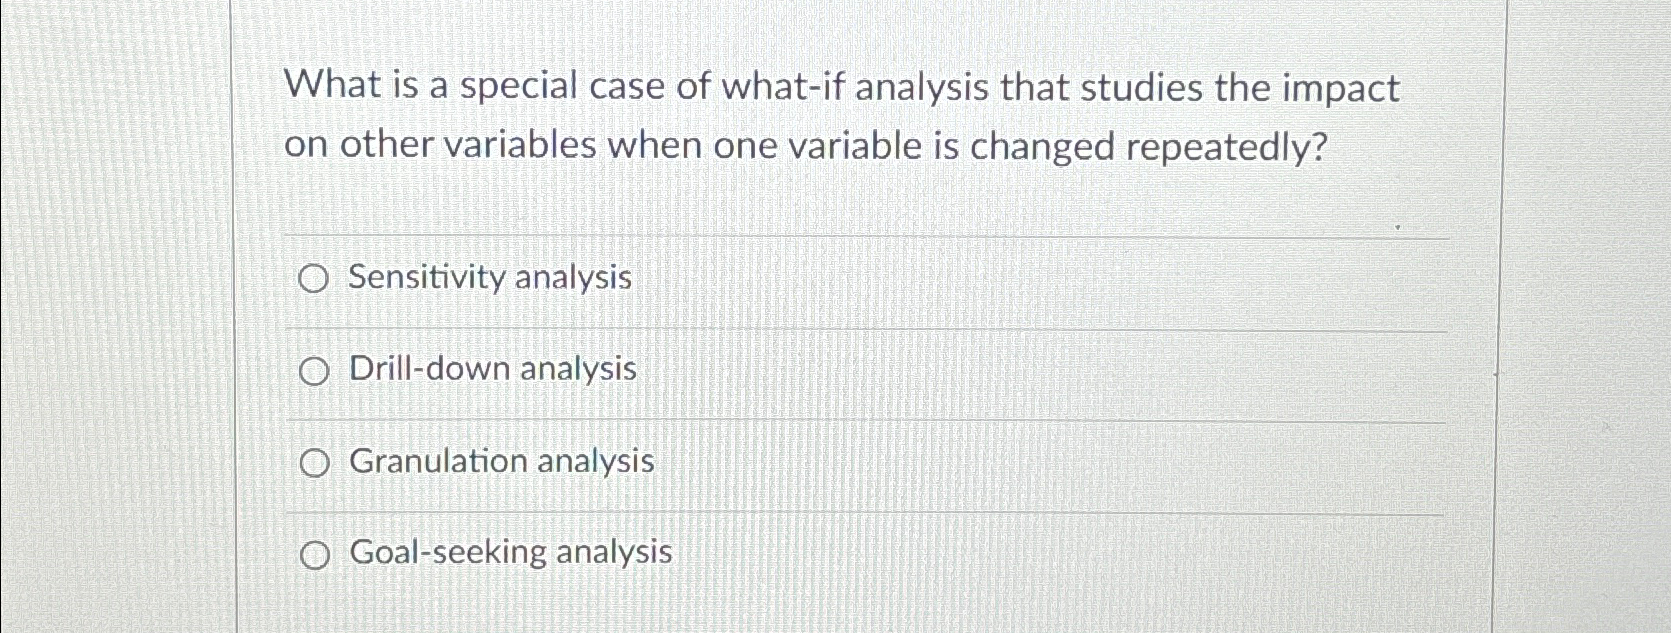This screenshot has height=633, width=1671.
Task: Click the first line of the question text
Action: click(x=842, y=88)
